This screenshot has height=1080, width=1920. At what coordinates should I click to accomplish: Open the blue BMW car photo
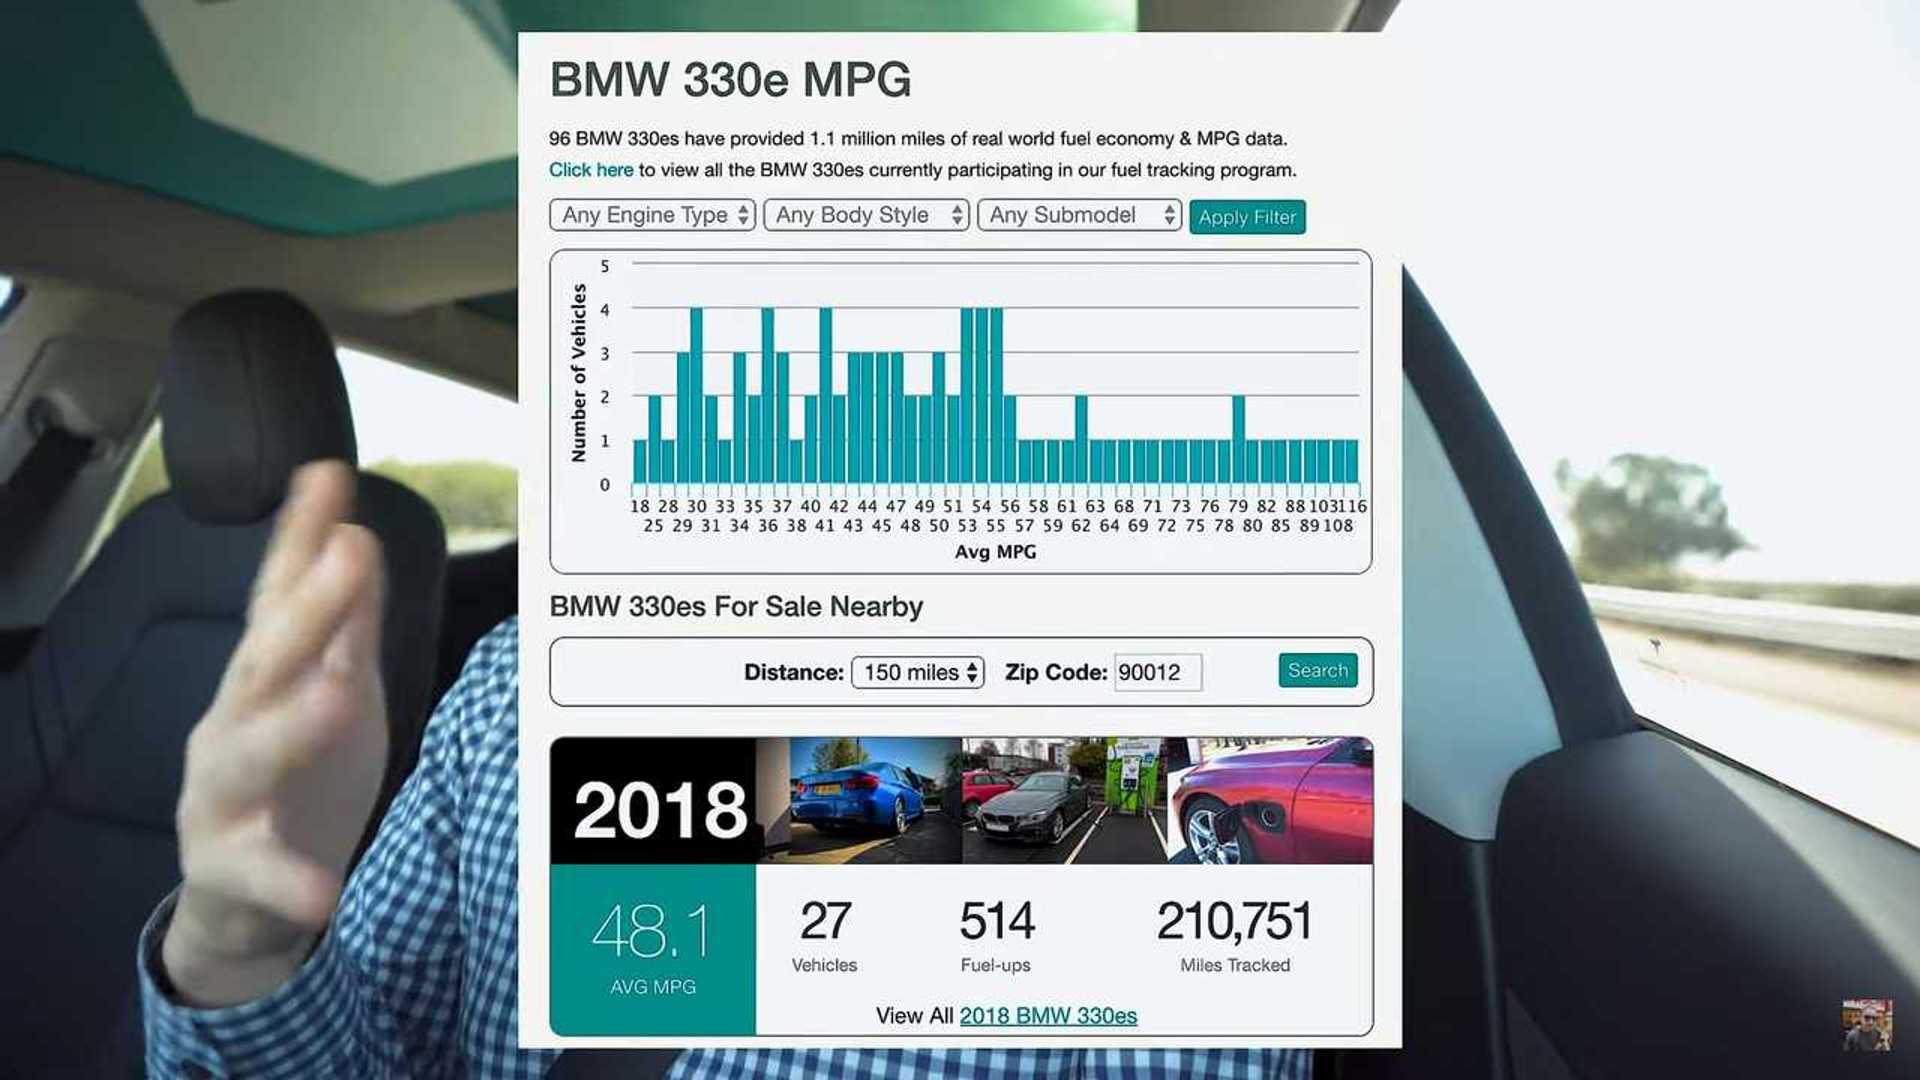(x=860, y=800)
